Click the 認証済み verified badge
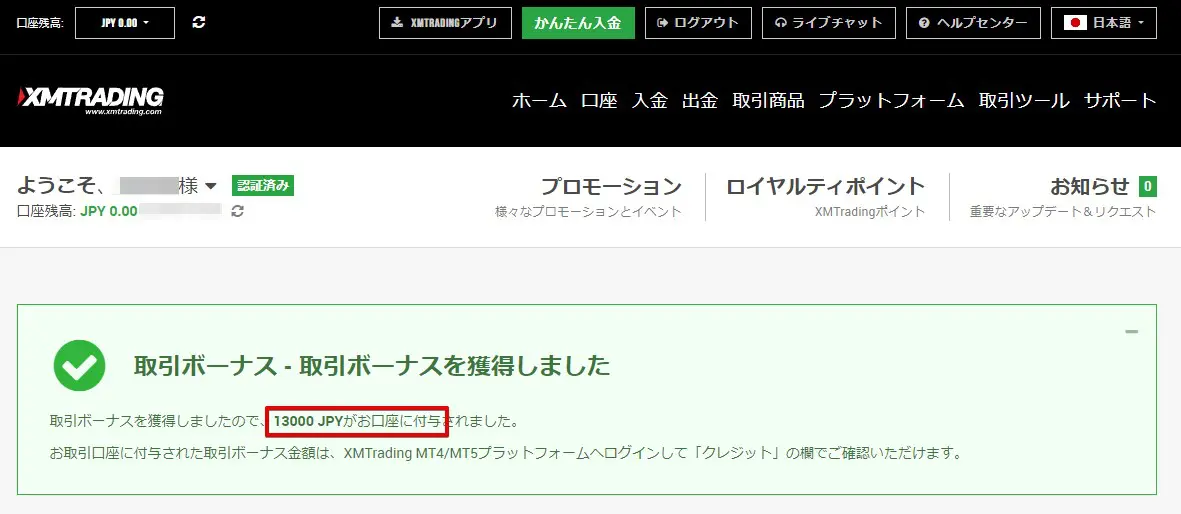 pyautogui.click(x=263, y=185)
